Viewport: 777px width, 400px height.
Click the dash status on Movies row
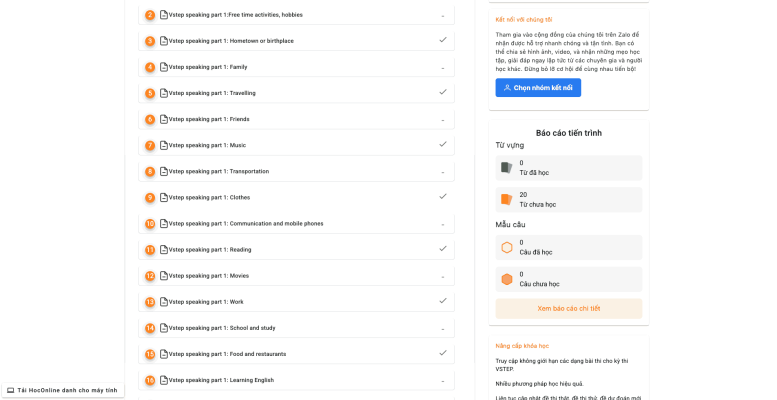(x=443, y=277)
